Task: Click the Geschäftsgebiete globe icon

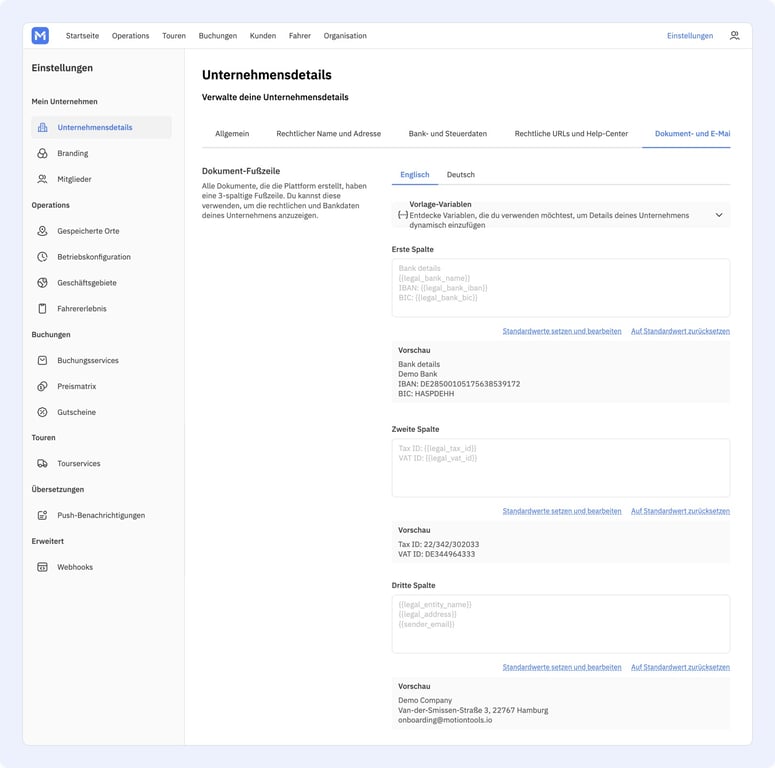Action: tap(43, 283)
